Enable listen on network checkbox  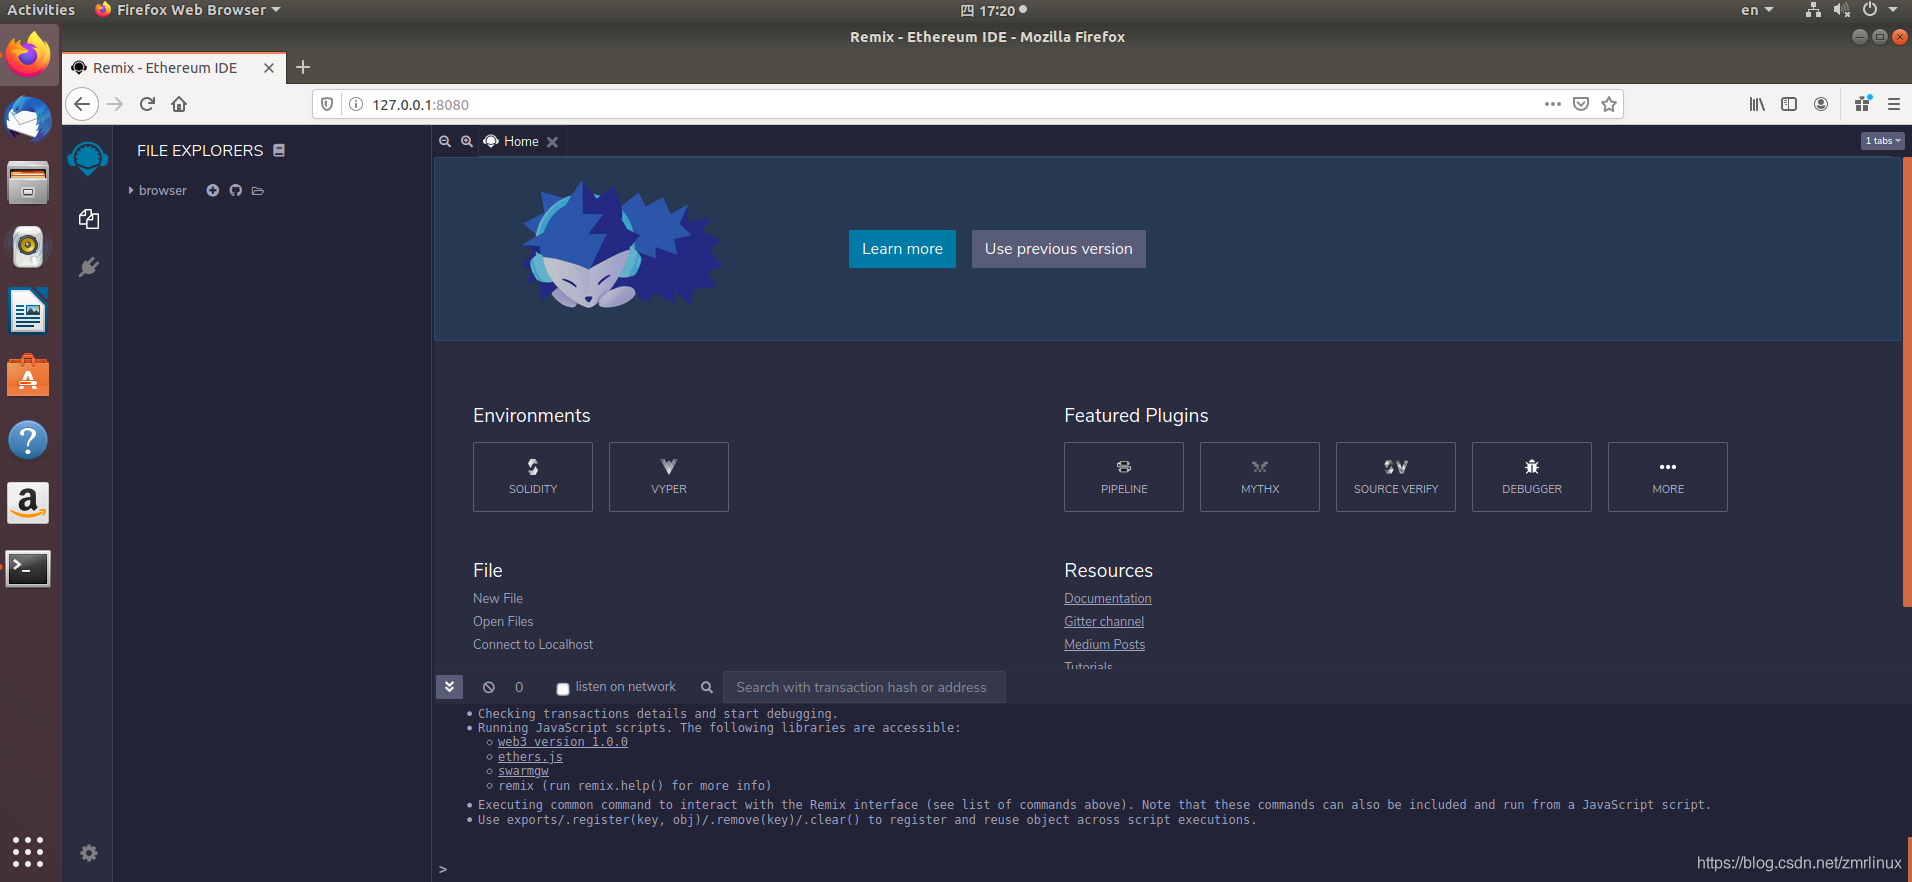pos(563,688)
